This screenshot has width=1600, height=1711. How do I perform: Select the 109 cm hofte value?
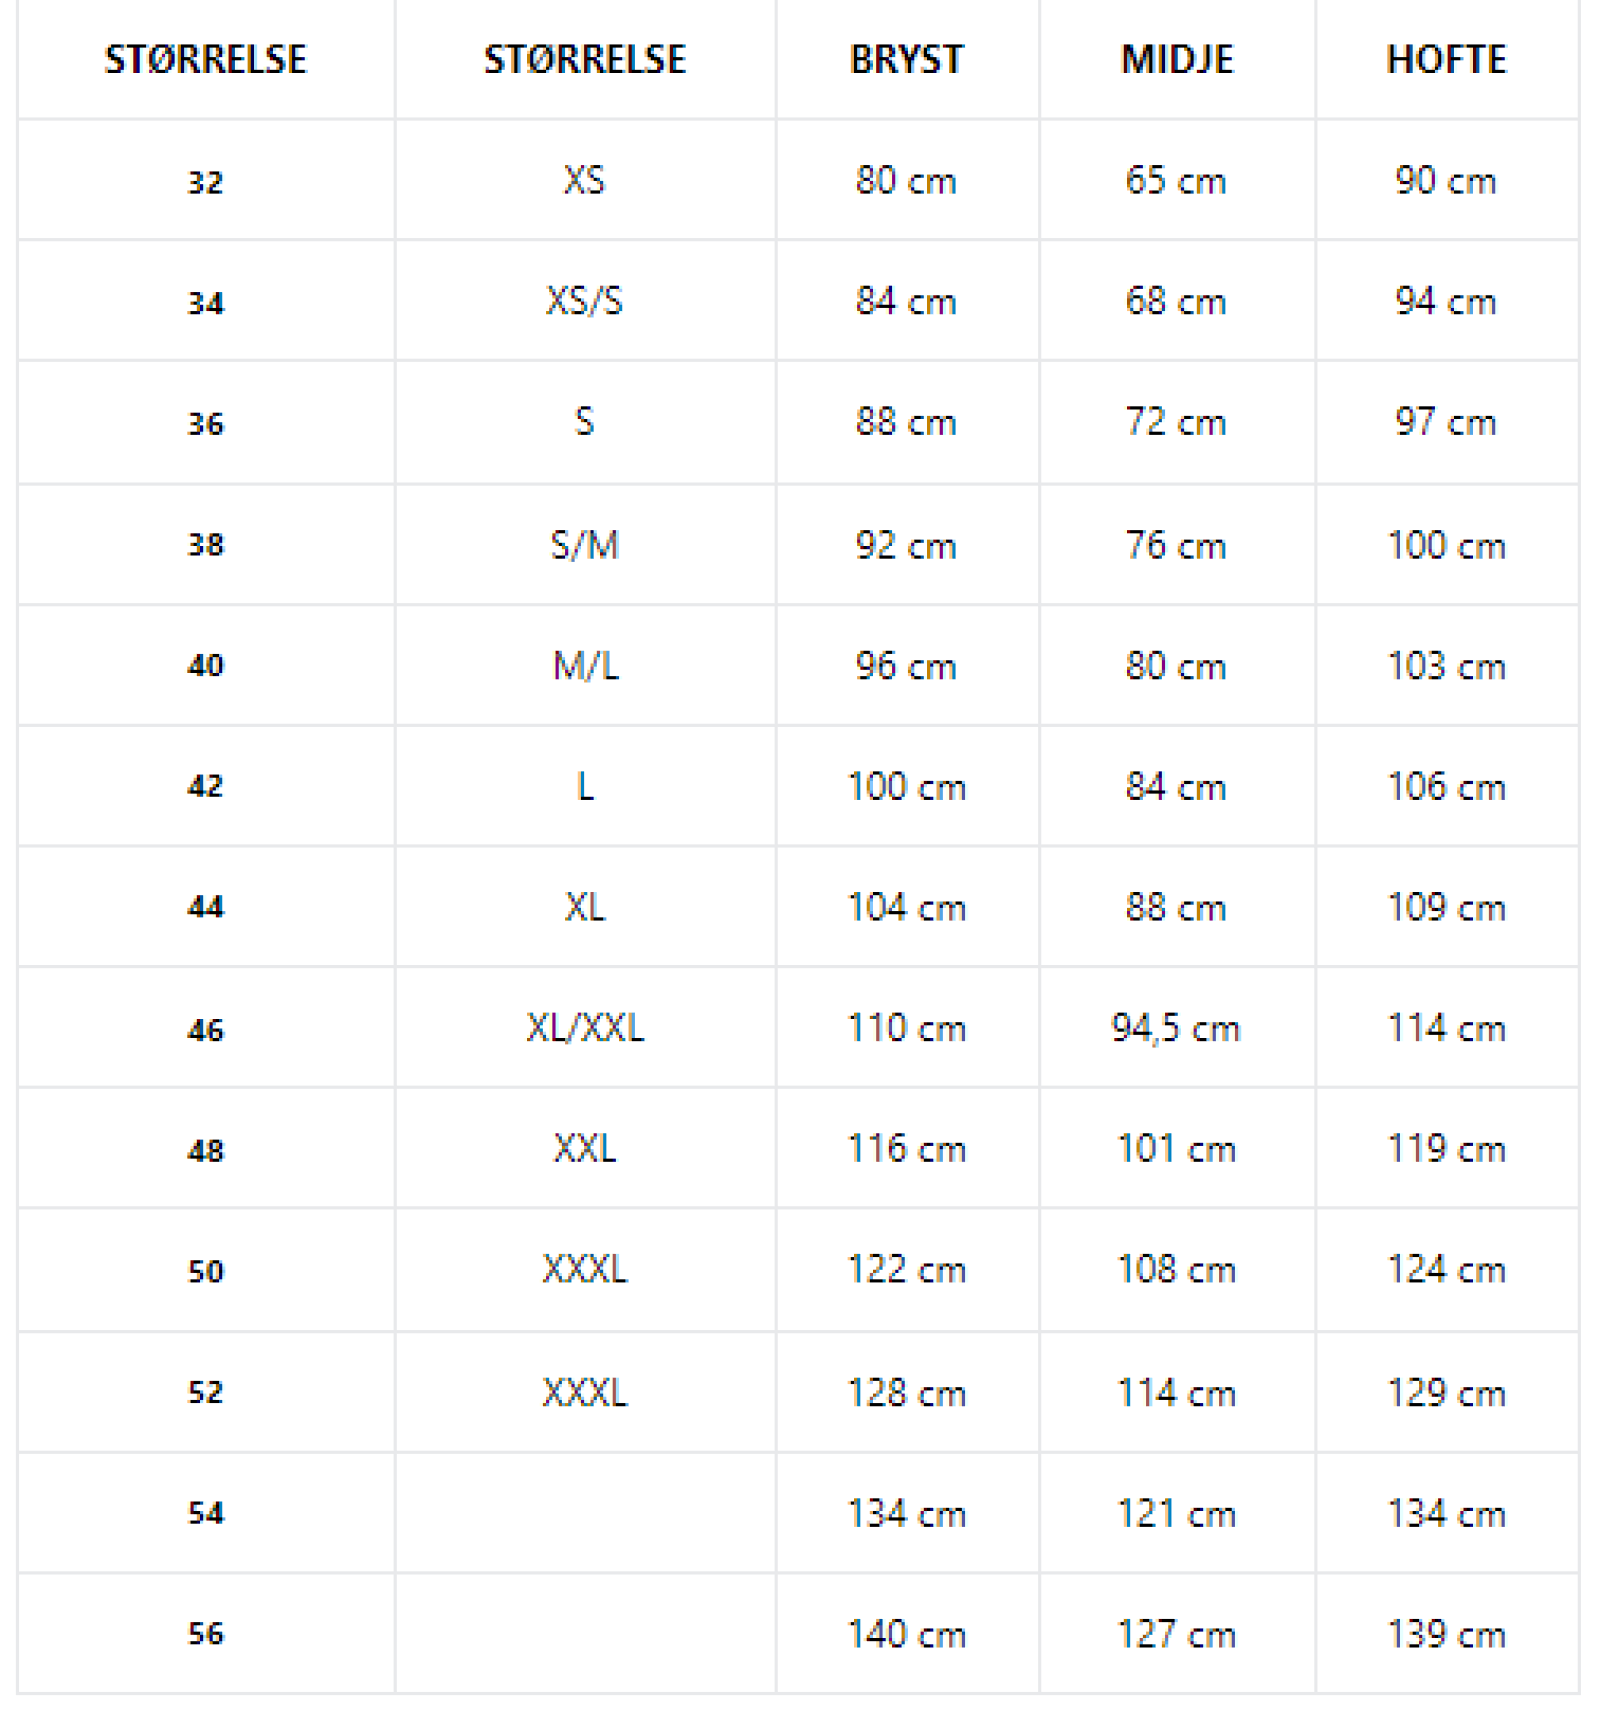click(1446, 907)
